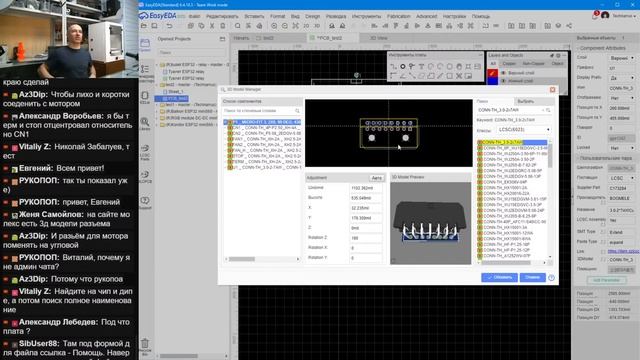Select the Hand pan tool in PCB tools
The image size is (640, 360).
459,66
